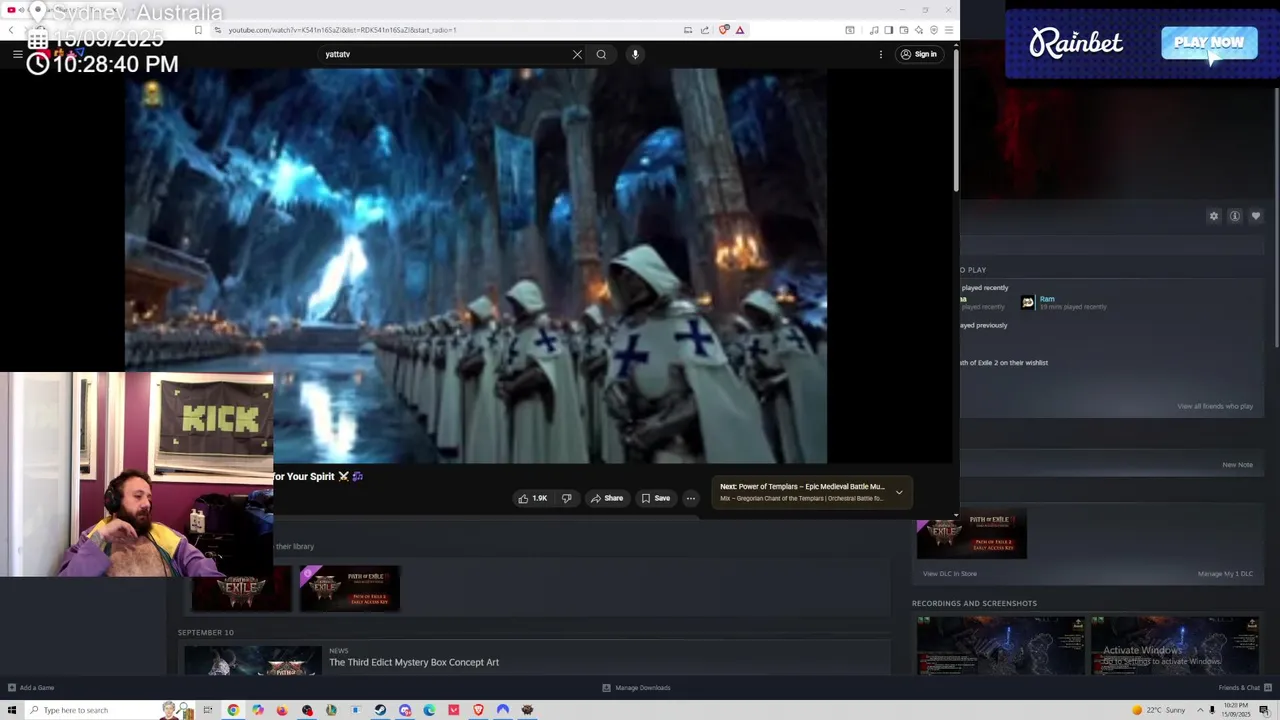Open Steam Manage Downloads
Viewport: 1280px width, 720px height.
pyautogui.click(x=636, y=688)
